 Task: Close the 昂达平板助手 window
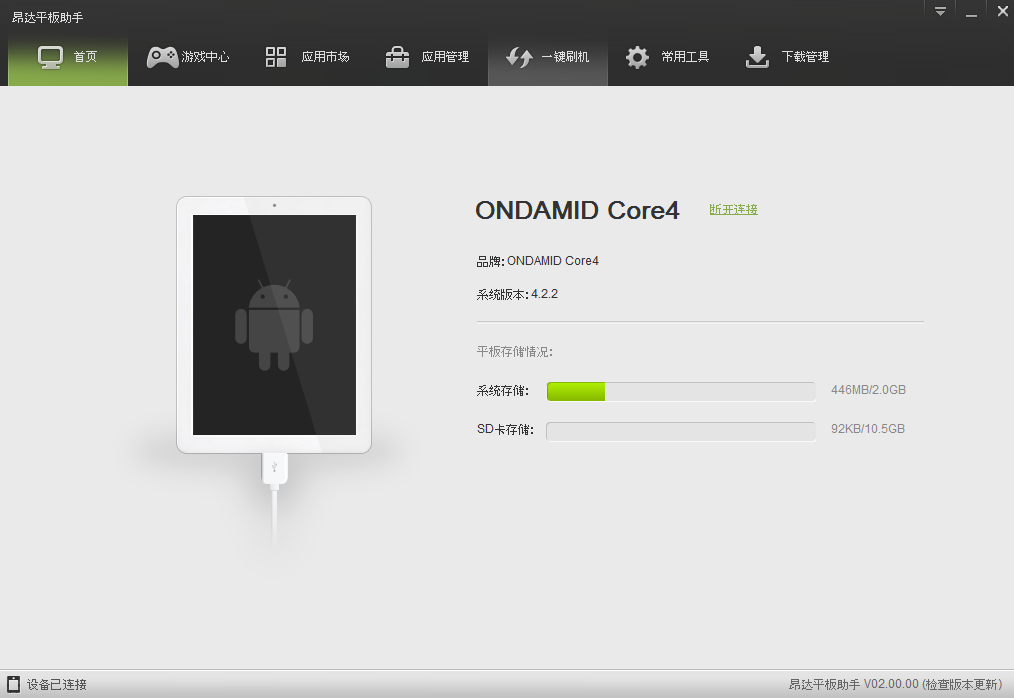1002,11
